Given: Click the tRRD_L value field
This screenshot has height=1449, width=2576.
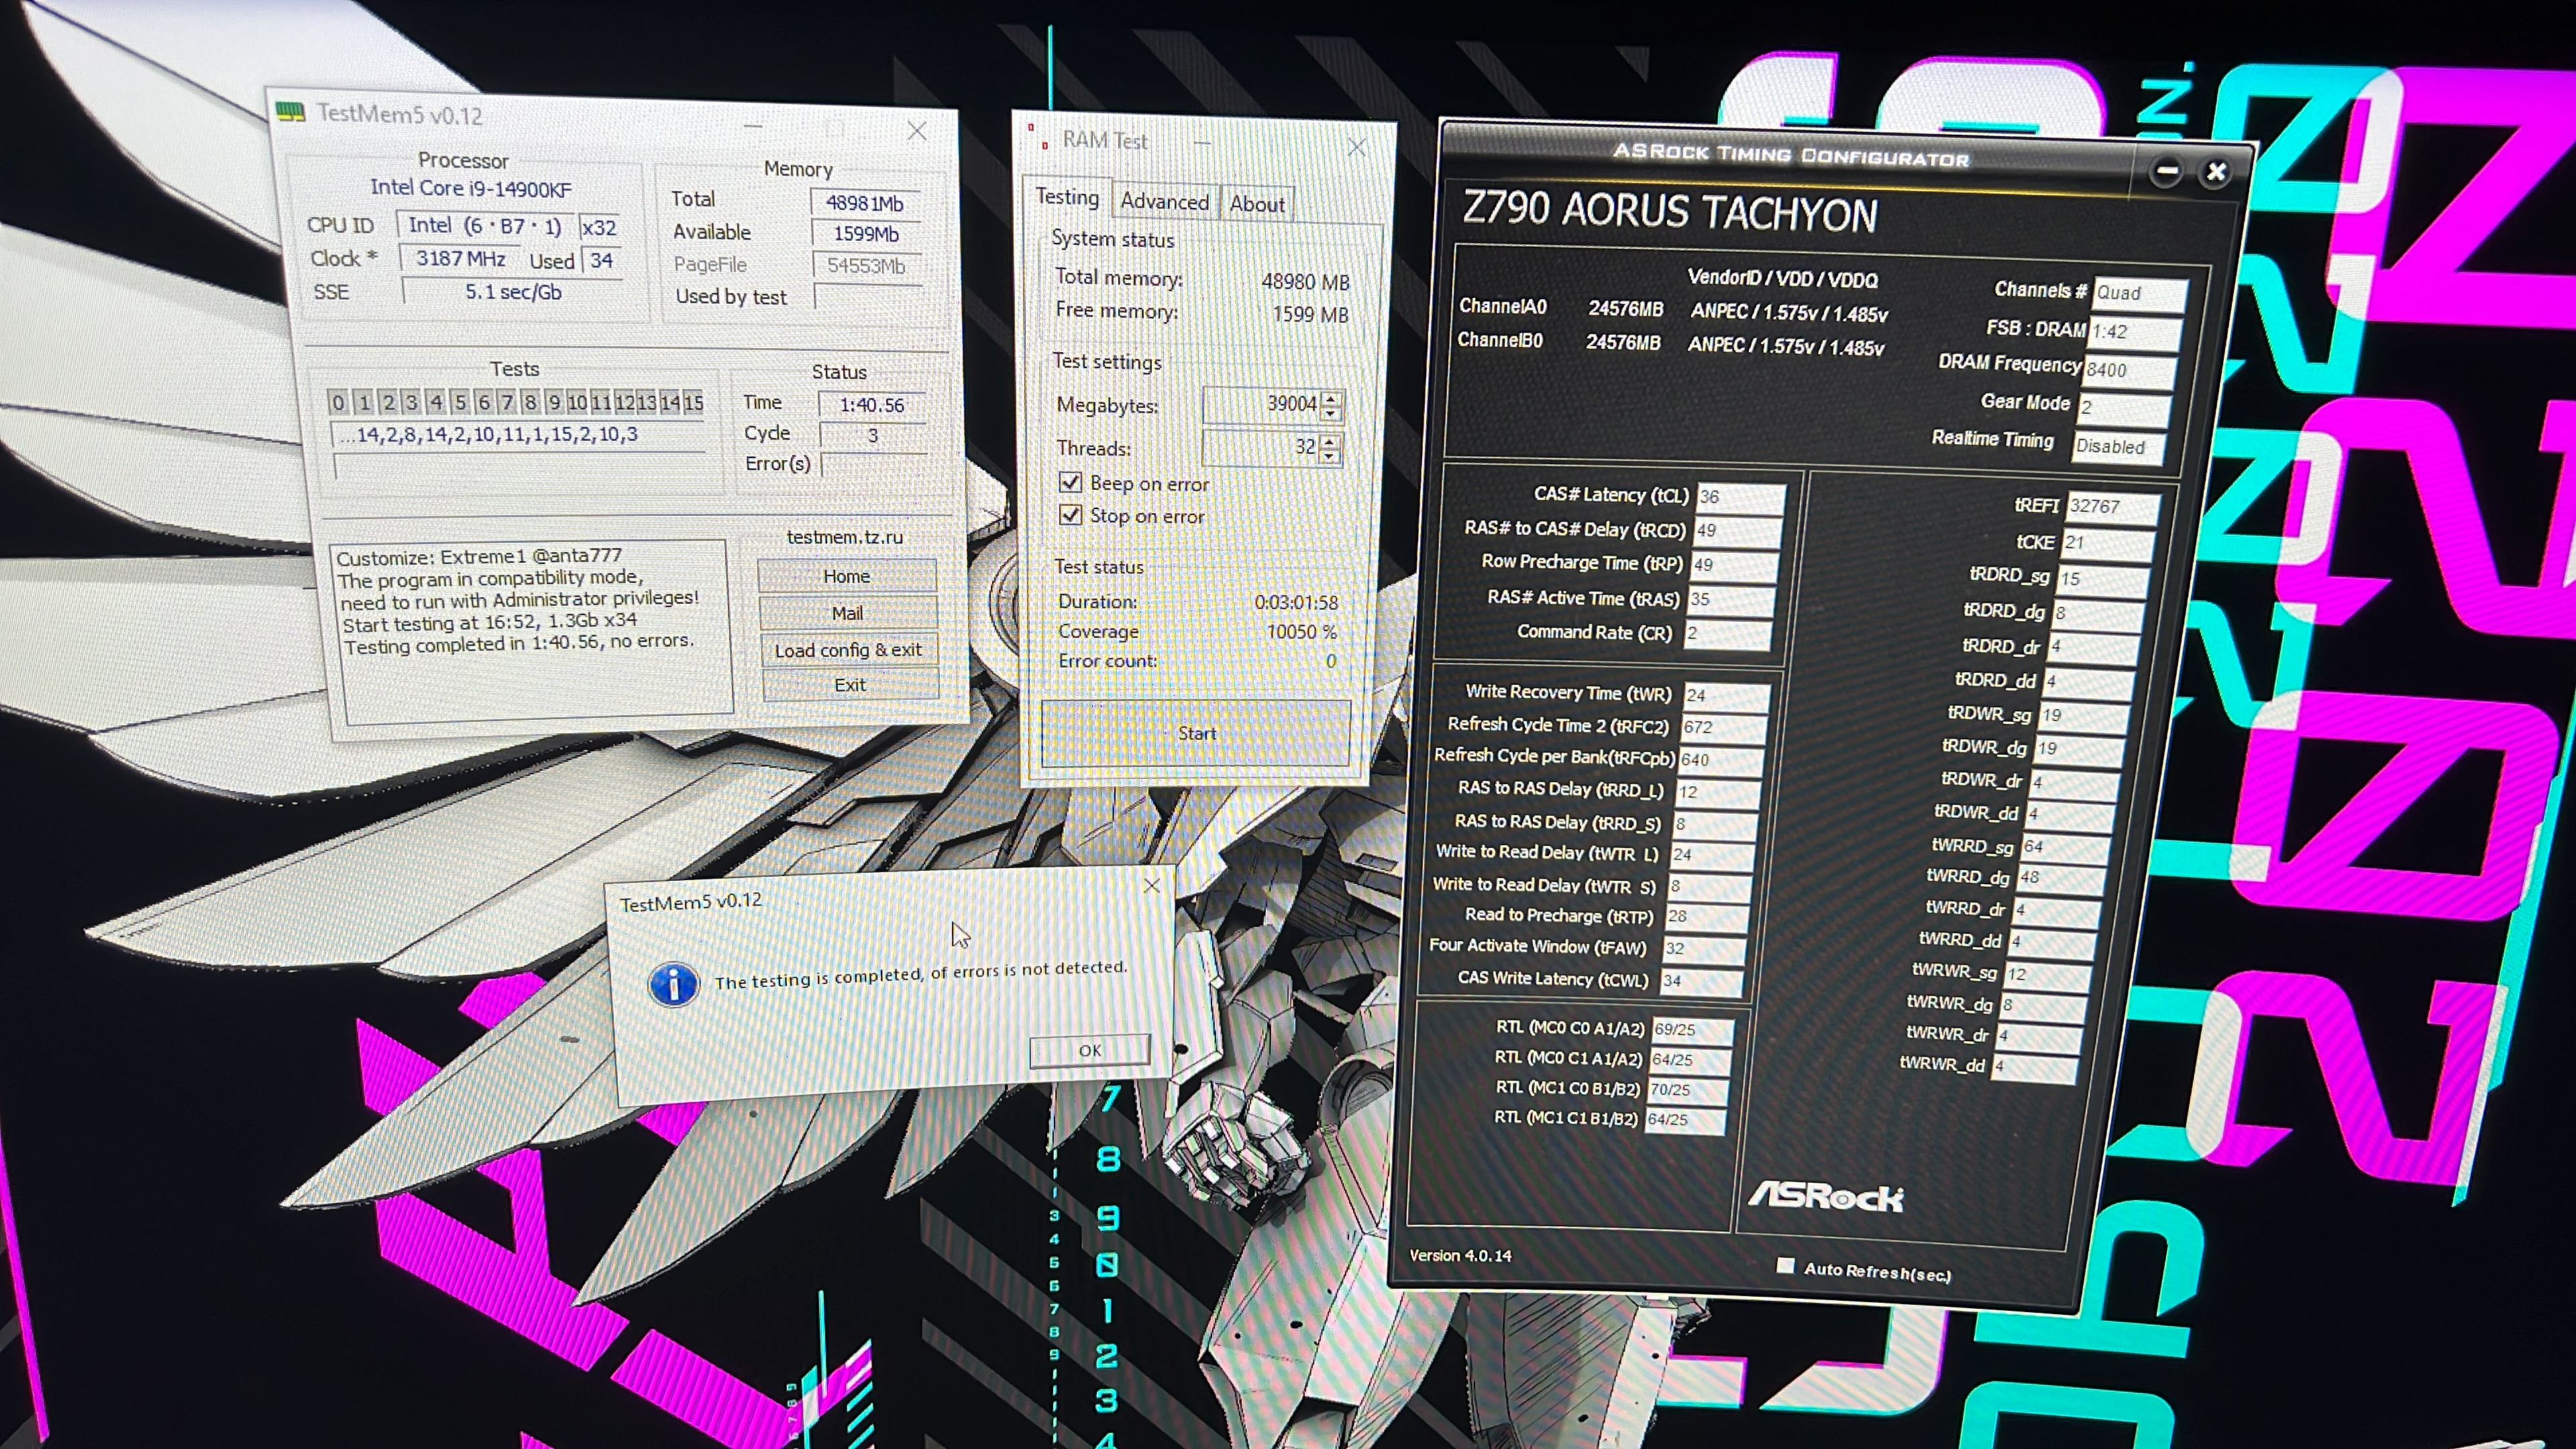Looking at the screenshot, I should tap(1717, 792).
